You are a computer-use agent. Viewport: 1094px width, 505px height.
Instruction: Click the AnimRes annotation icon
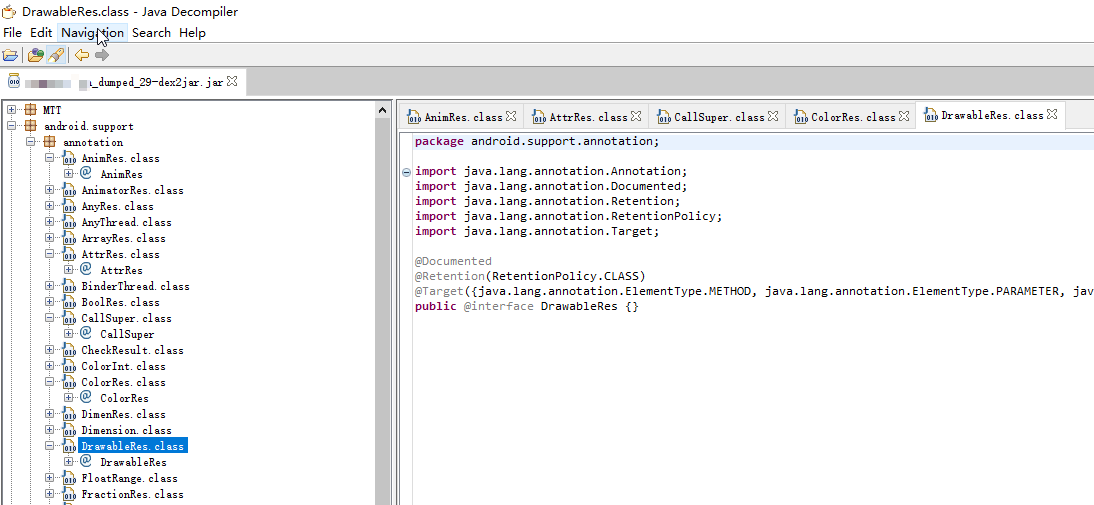click(x=87, y=173)
